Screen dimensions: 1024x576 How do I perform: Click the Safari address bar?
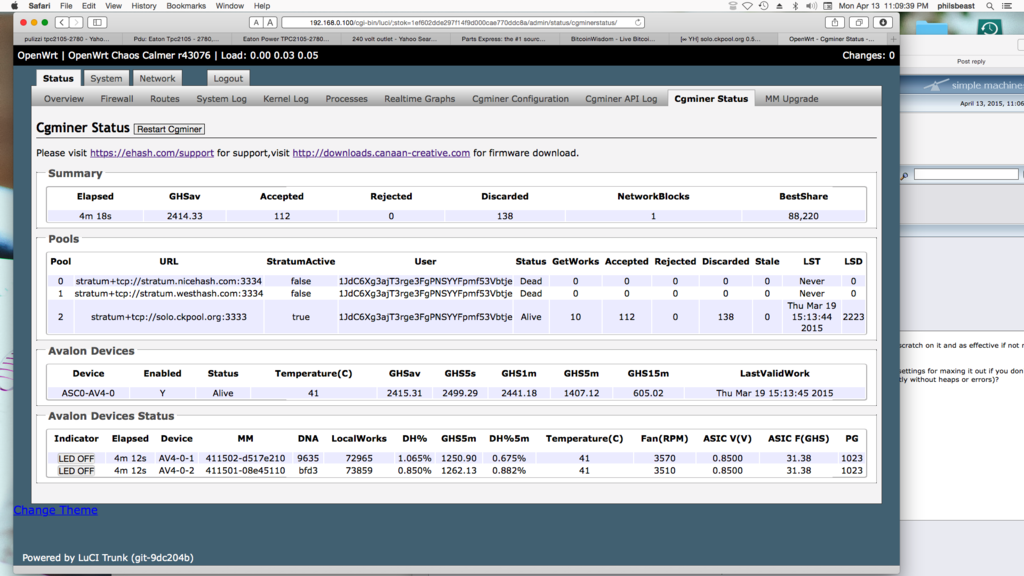(463, 22)
